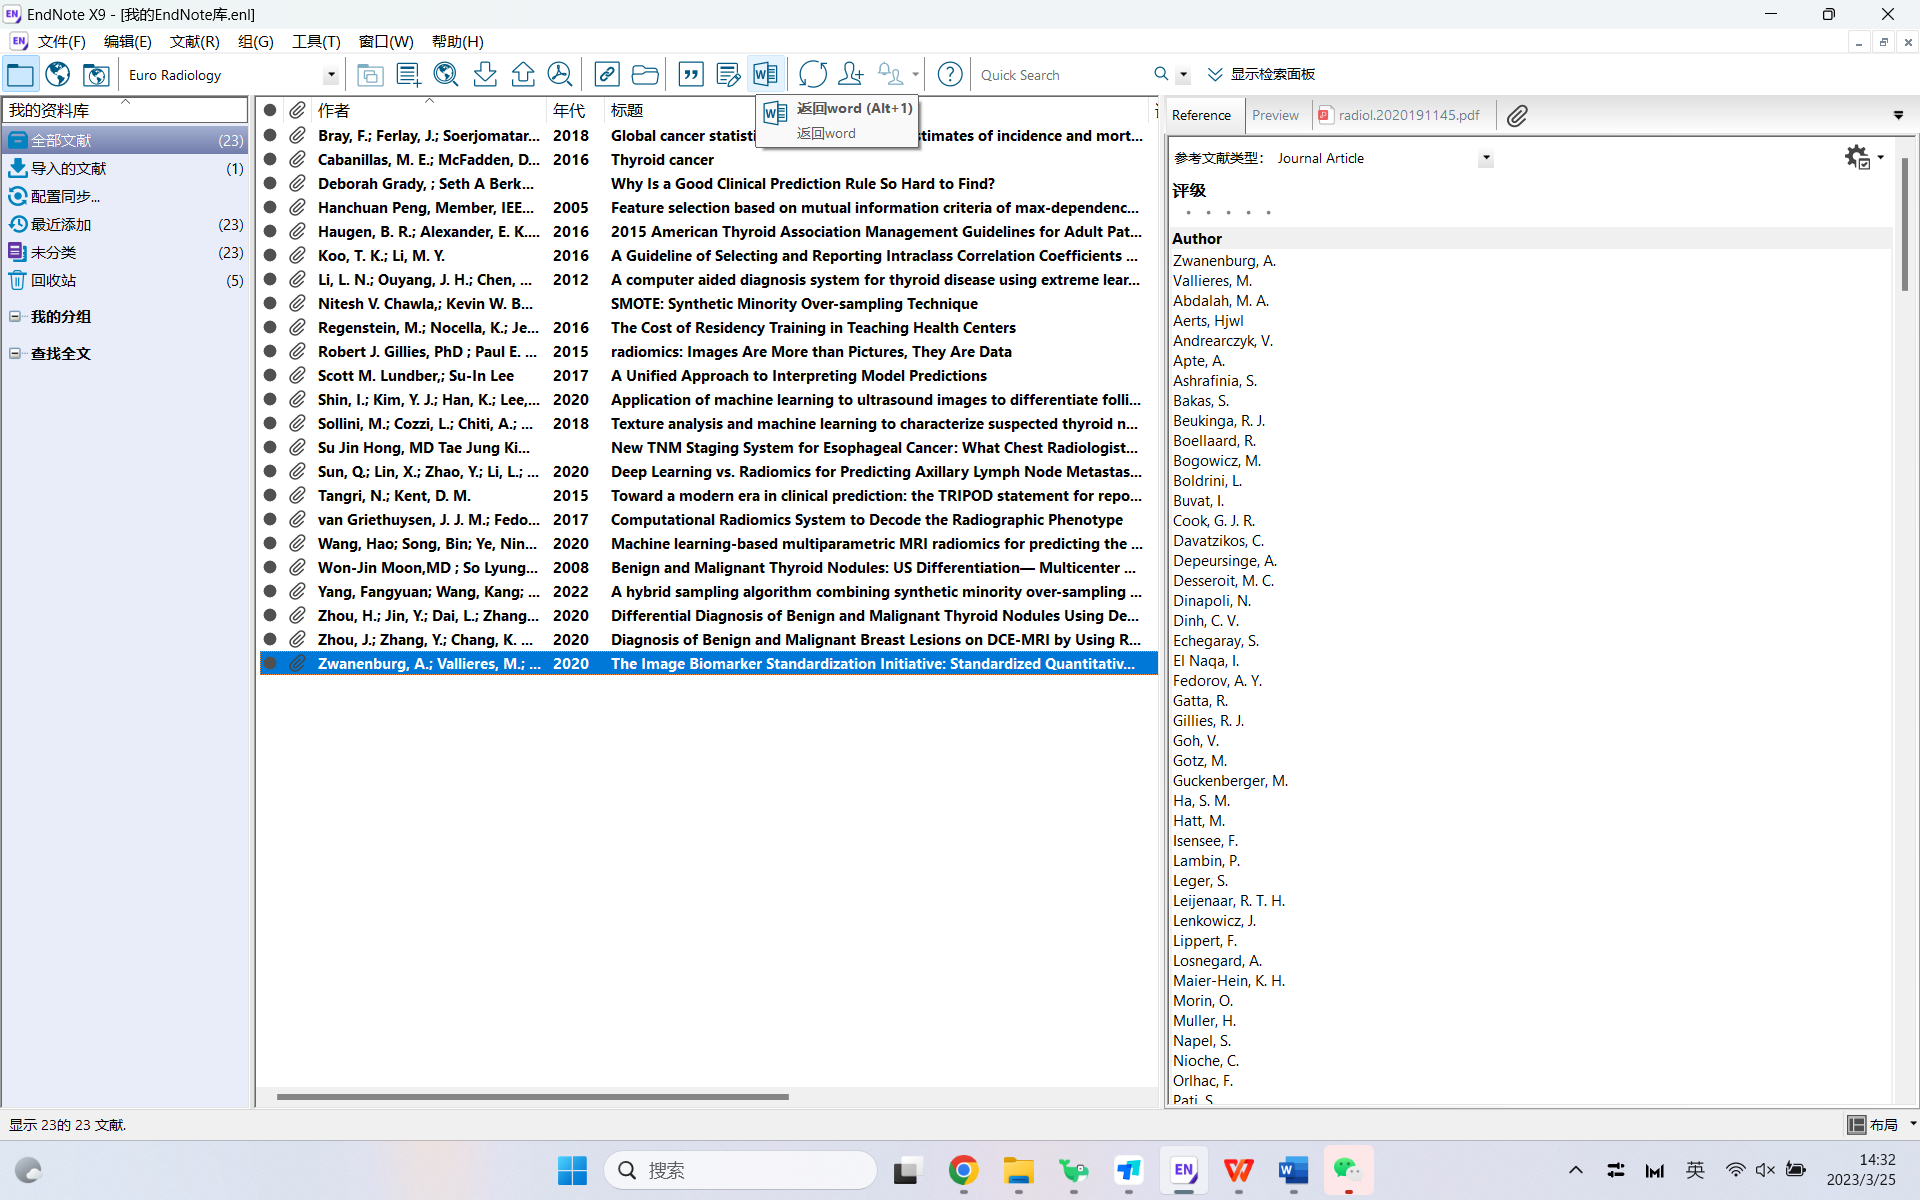This screenshot has width=1920, height=1200.
Task: Open the Euro Radiology output style dropdown
Action: pos(331,75)
